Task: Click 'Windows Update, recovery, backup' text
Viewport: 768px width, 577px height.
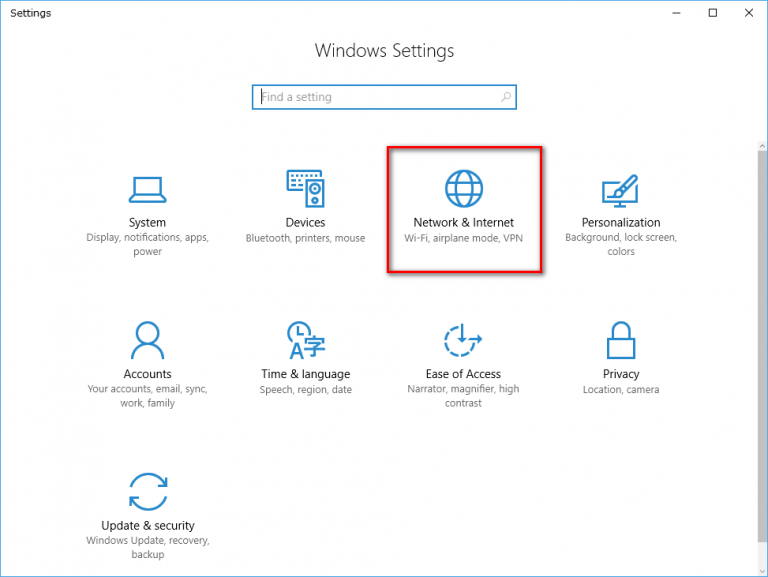Action: 148,548
